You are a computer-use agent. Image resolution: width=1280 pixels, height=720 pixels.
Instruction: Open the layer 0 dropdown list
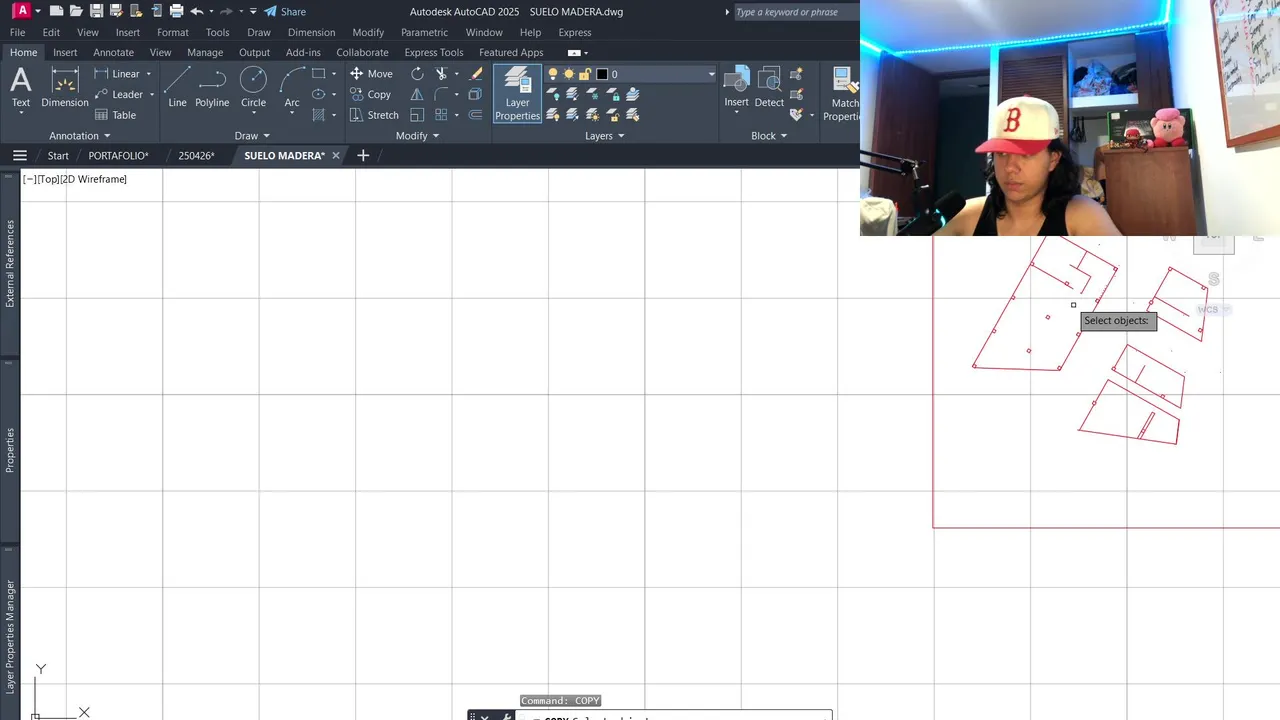click(711, 74)
